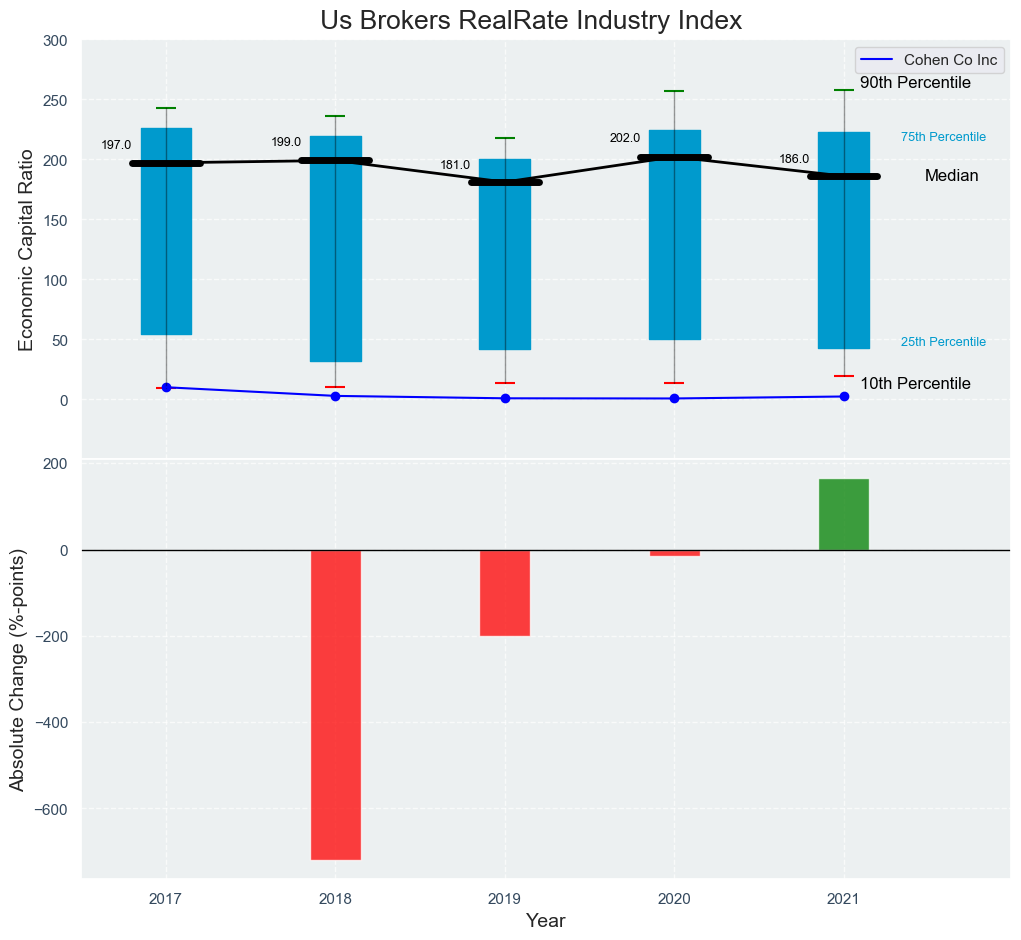Click the red 10th percentile cap for 2021
Screen dimensions: 1021x940
844,376
